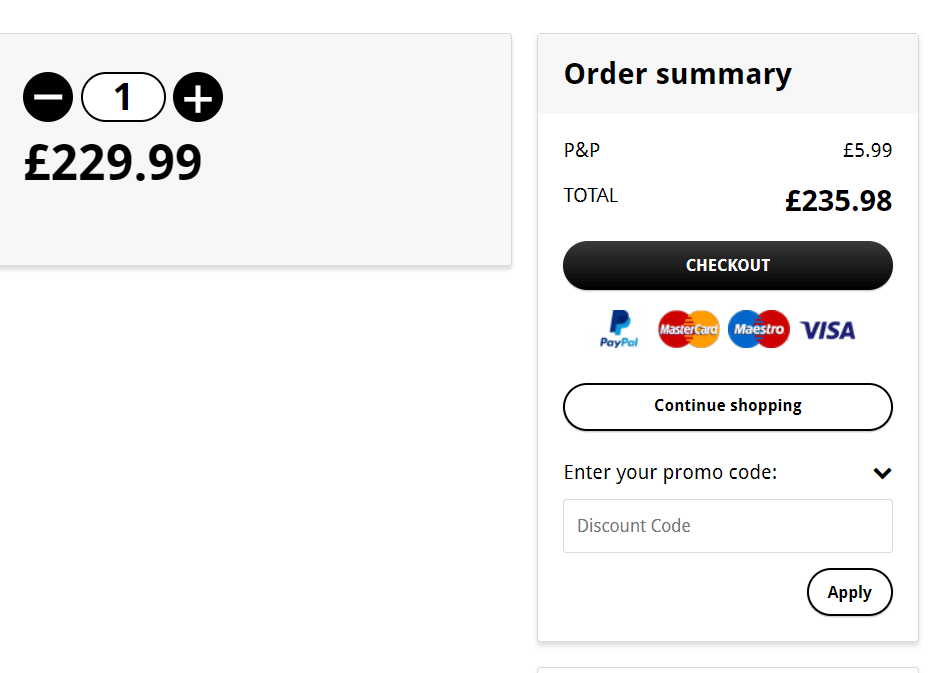Click the Order summary heading
Image resolution: width=952 pixels, height=673 pixels.
pyautogui.click(x=677, y=74)
